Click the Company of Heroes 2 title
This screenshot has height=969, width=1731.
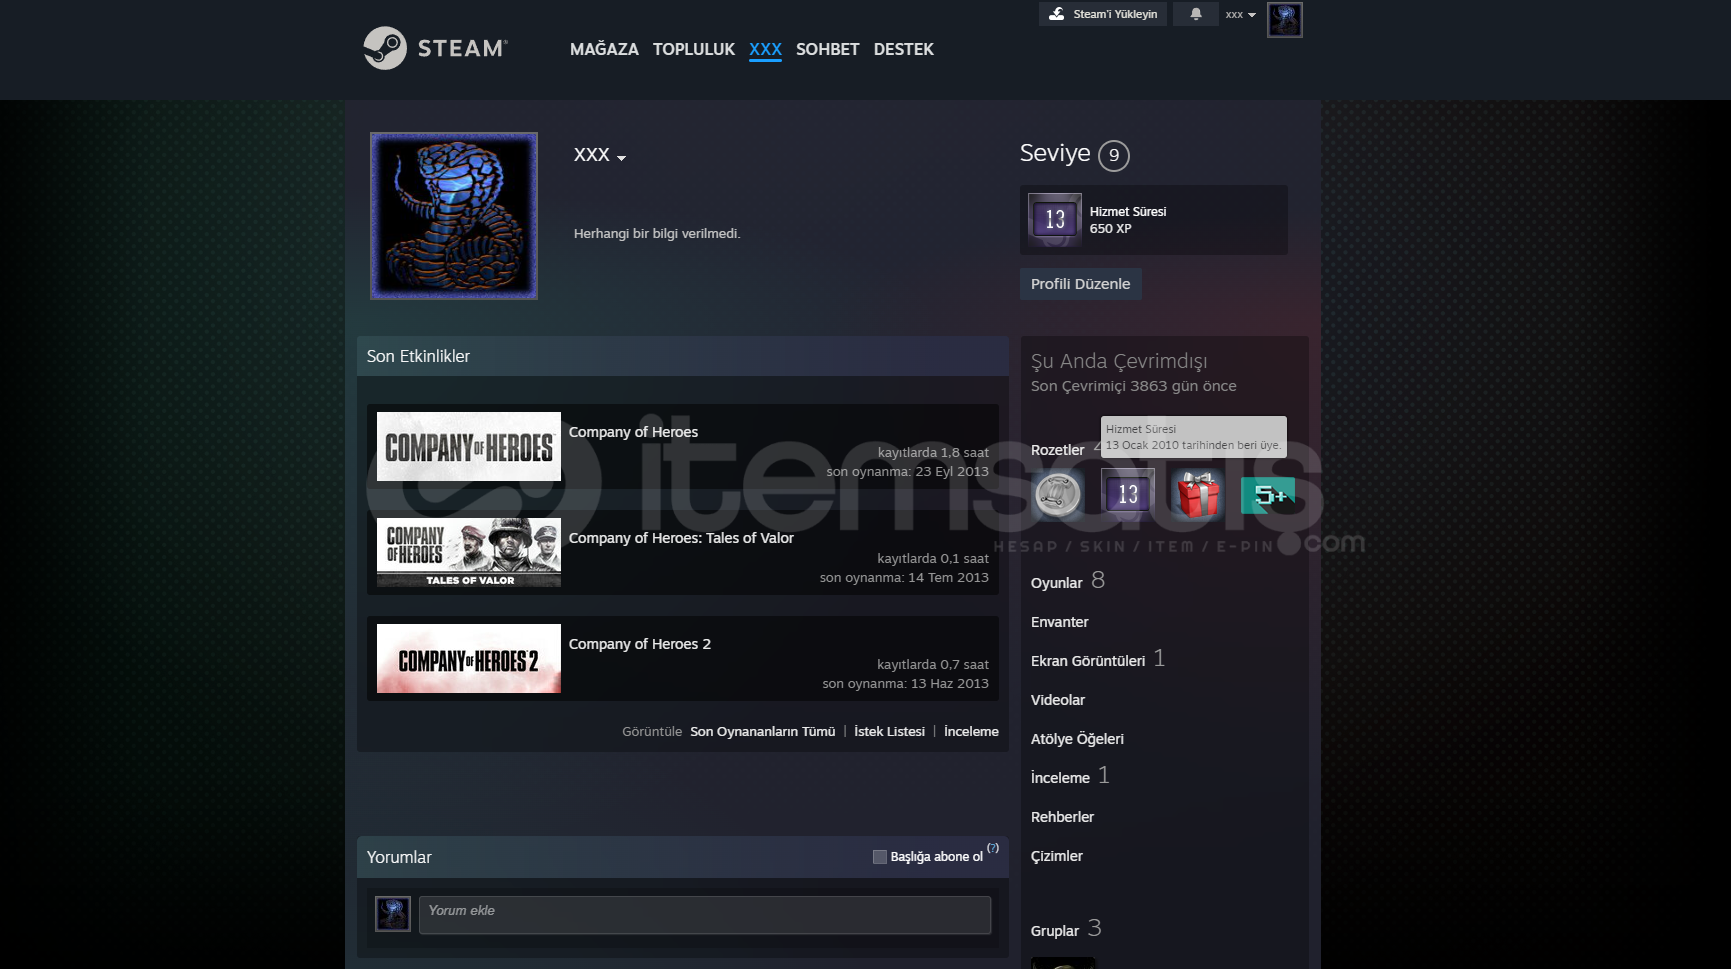[640, 644]
